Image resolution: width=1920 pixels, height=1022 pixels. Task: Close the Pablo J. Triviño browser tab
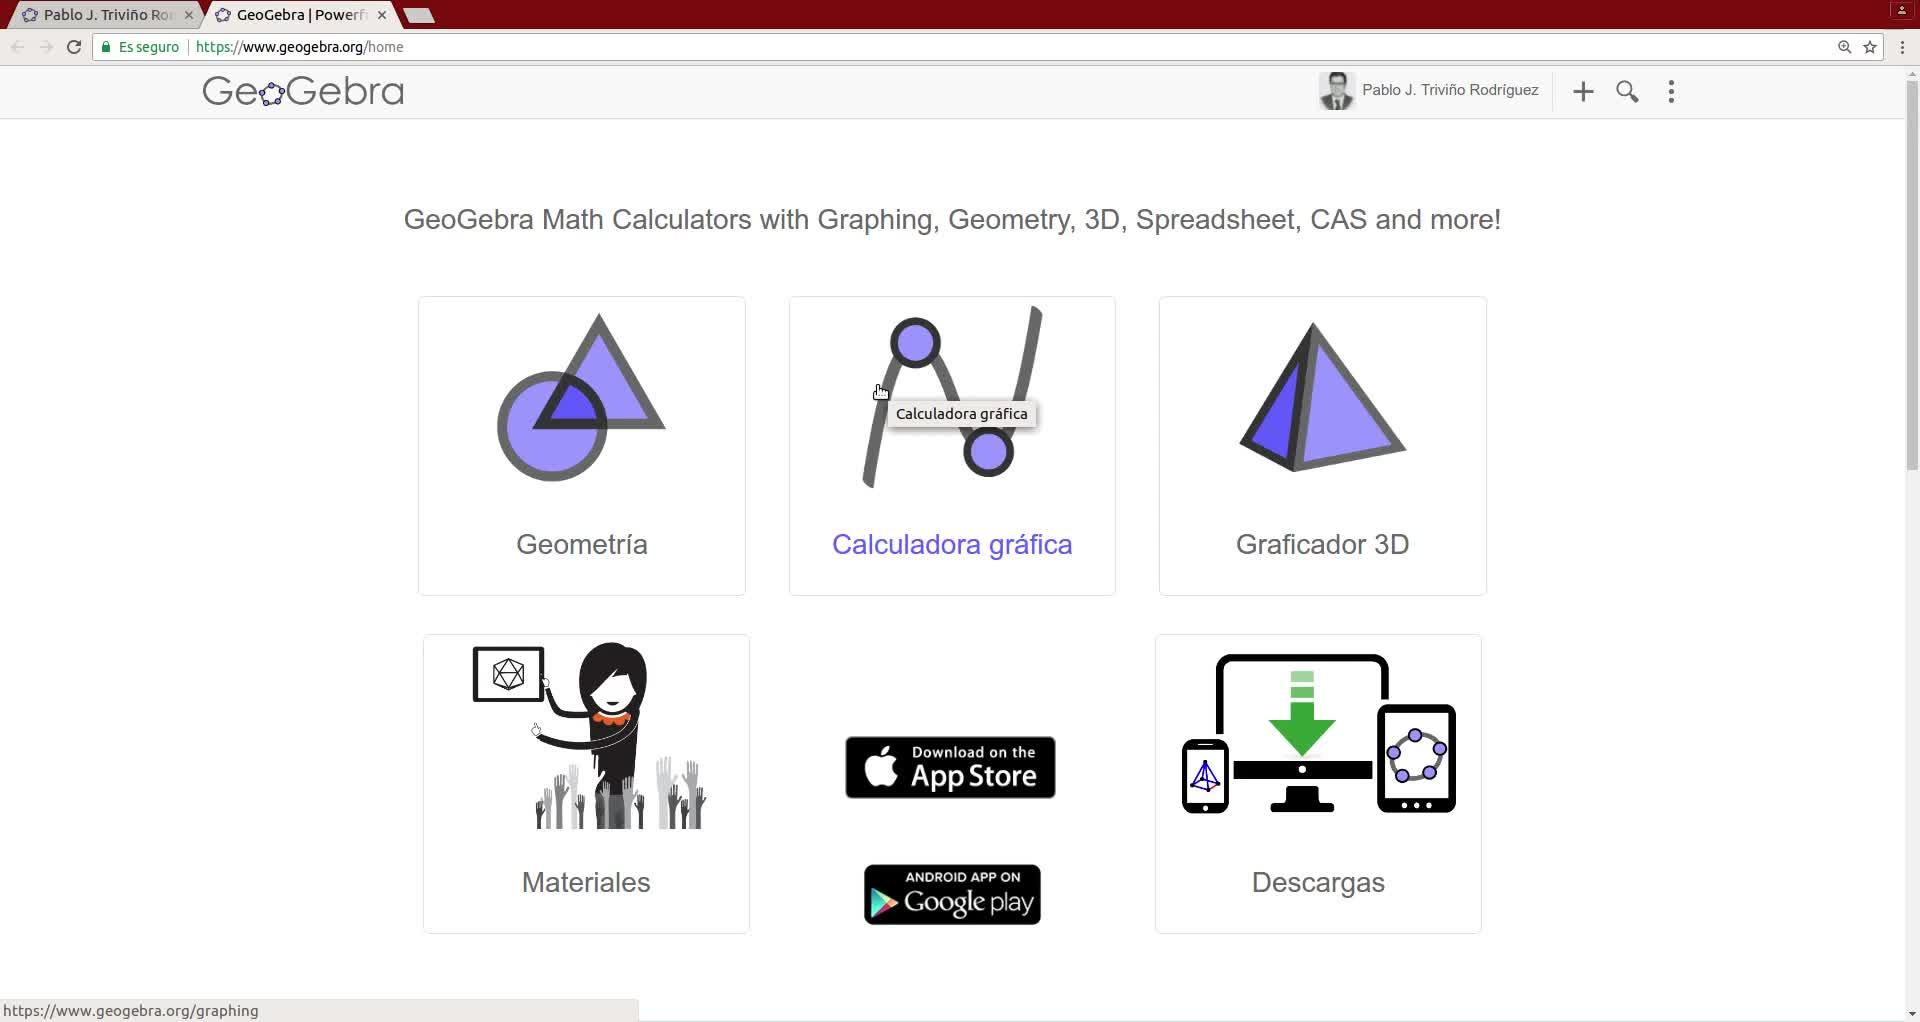click(x=189, y=15)
